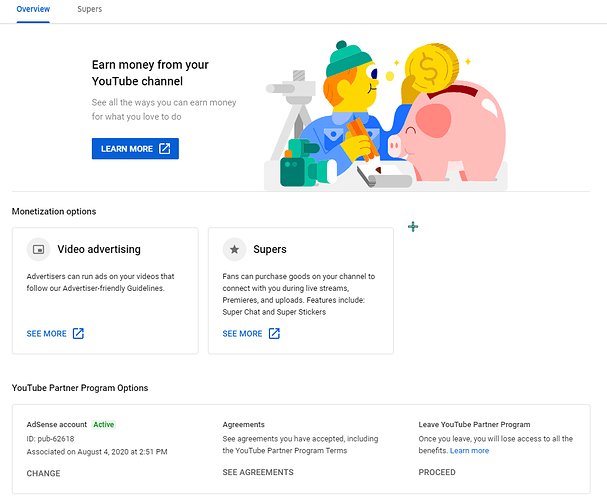Click the Video advertising card title
Image resolution: width=607 pixels, height=500 pixels.
click(x=99, y=249)
